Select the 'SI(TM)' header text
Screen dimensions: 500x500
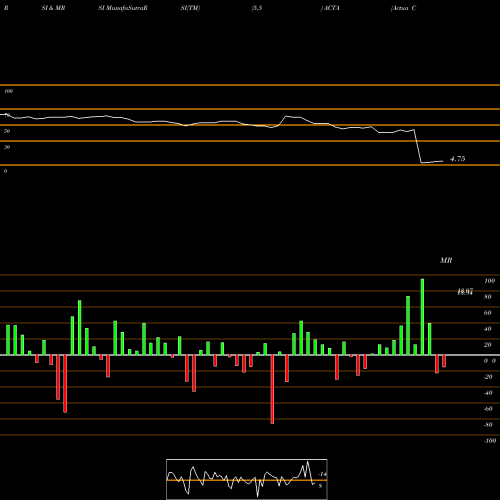(190, 8)
